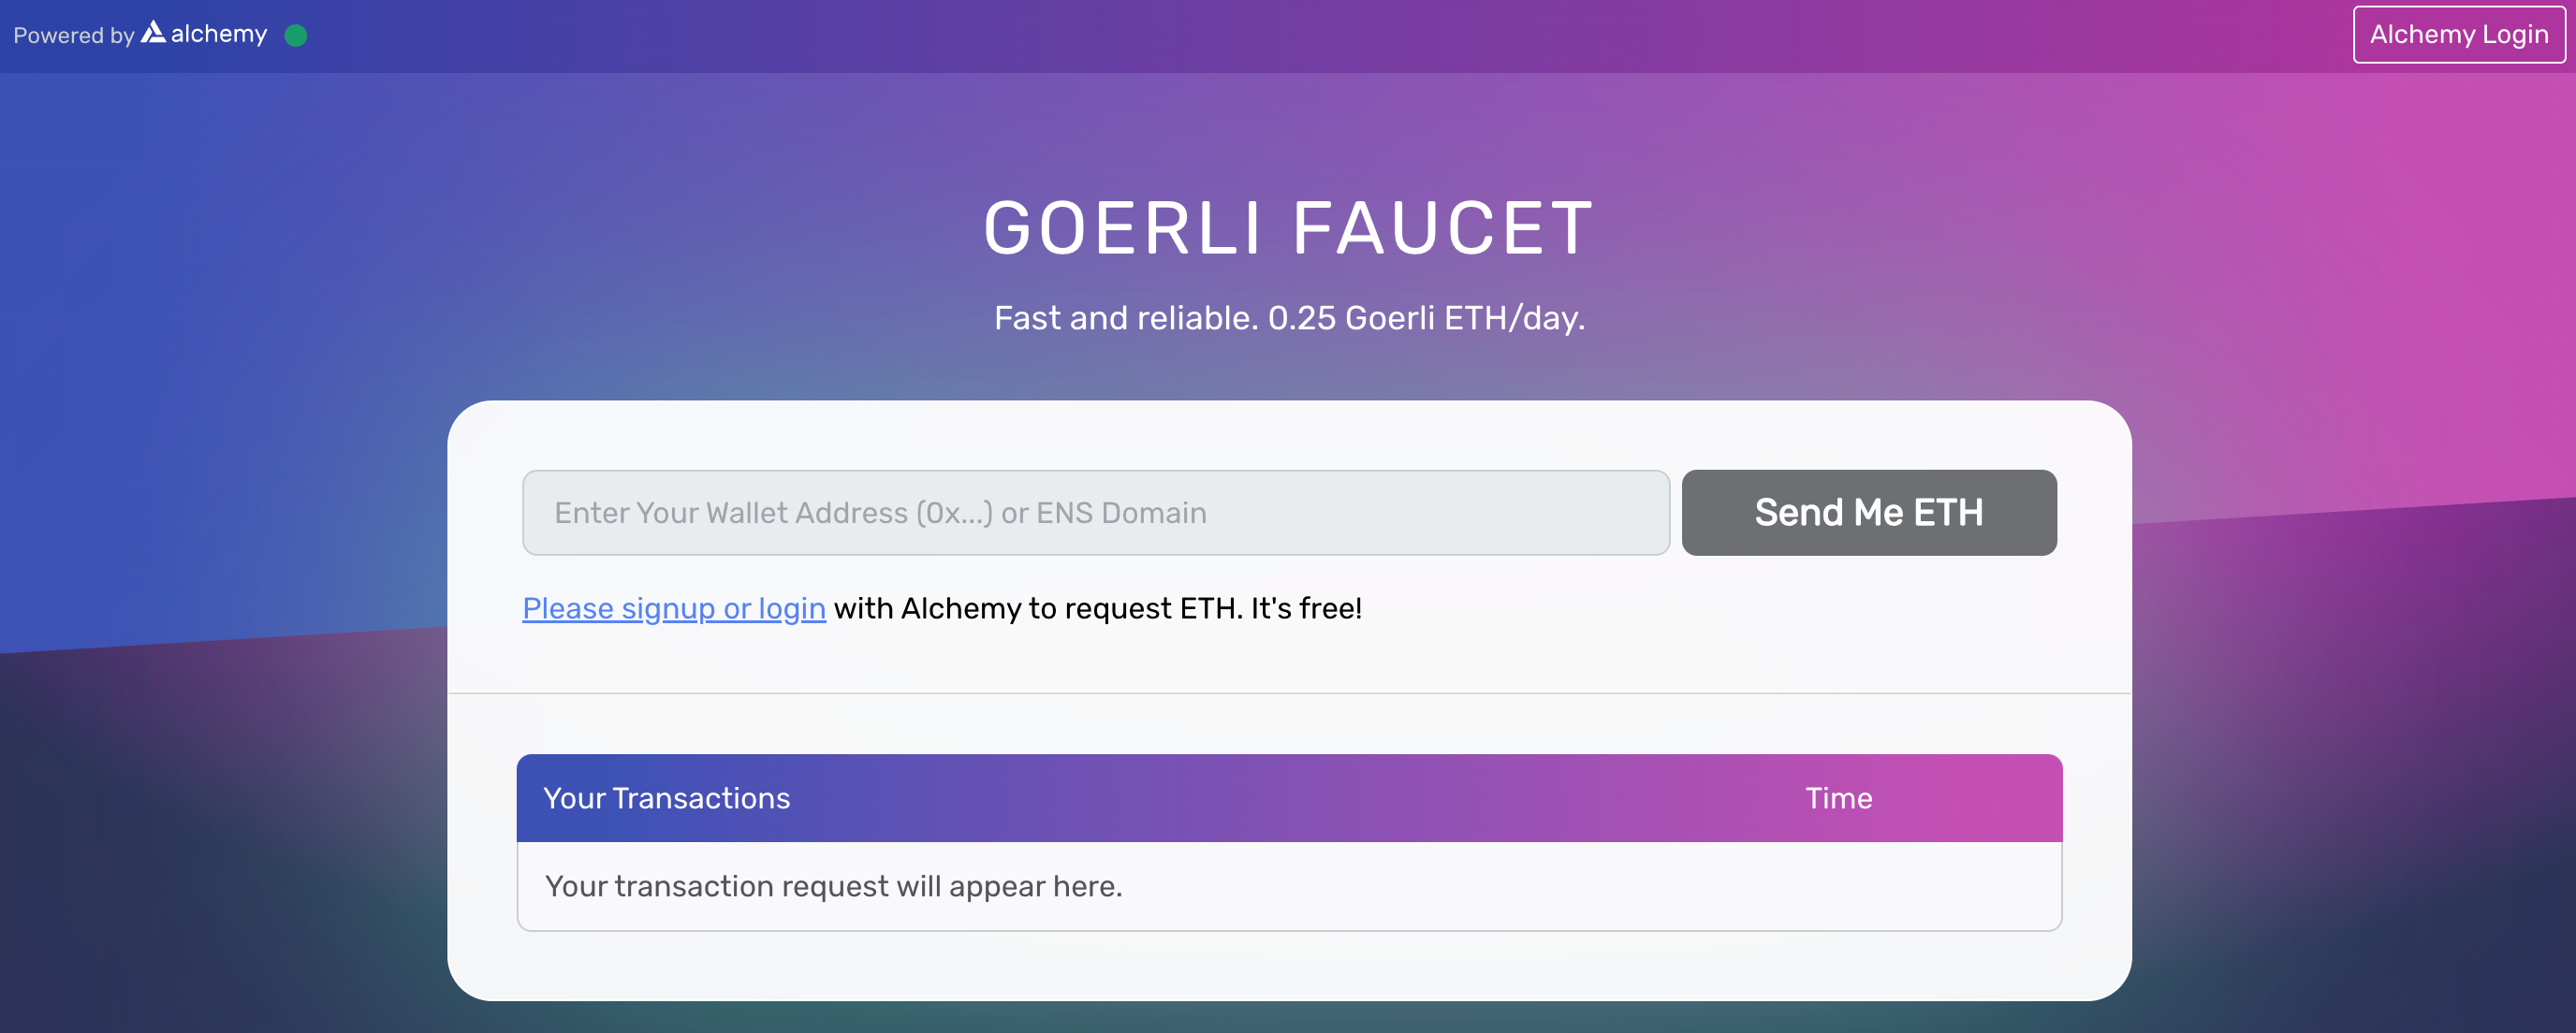The height and width of the screenshot is (1033, 2576).
Task: Click the Your Transactions column header
Action: [x=666, y=798]
